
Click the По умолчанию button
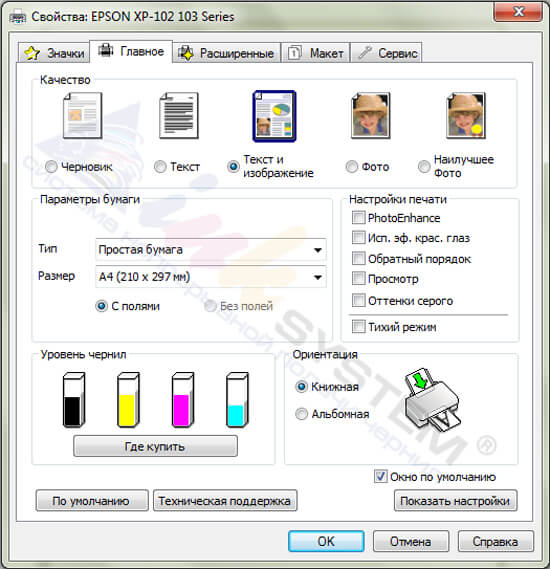(92, 501)
